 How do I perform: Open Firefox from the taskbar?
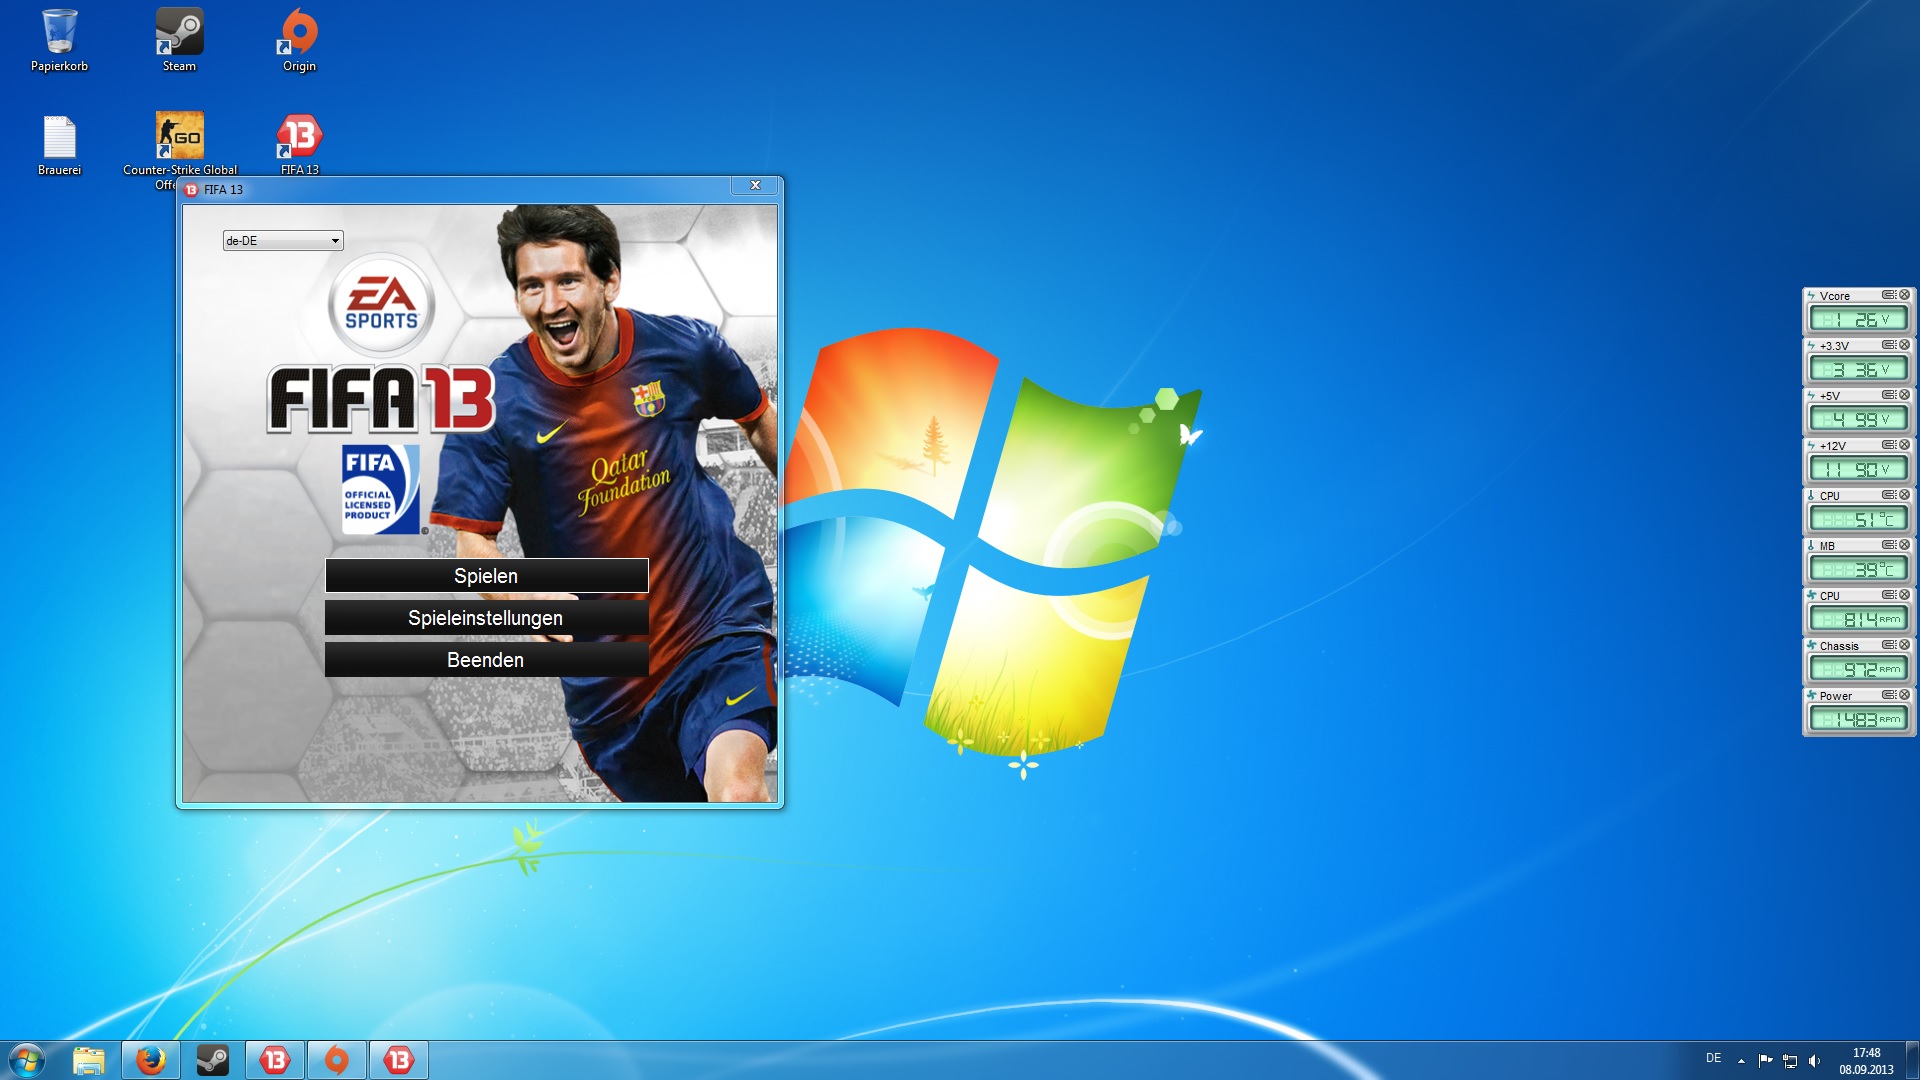tap(151, 1059)
